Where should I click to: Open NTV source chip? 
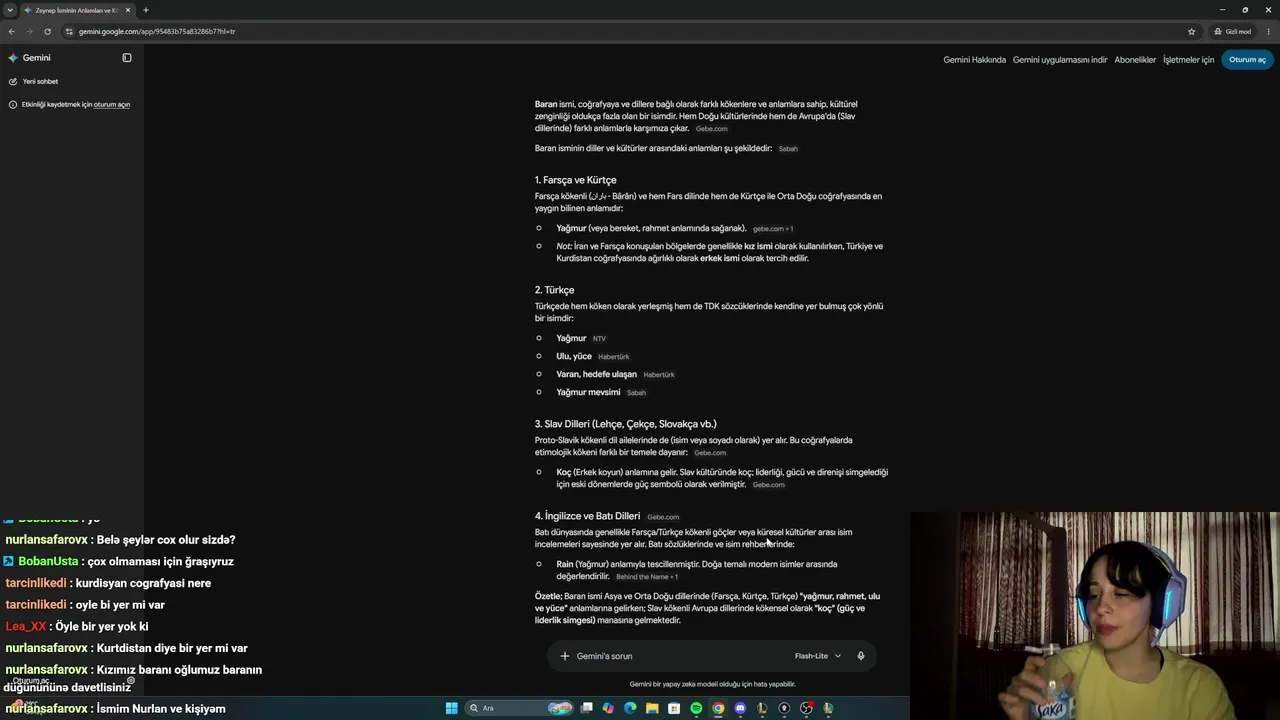(599, 339)
